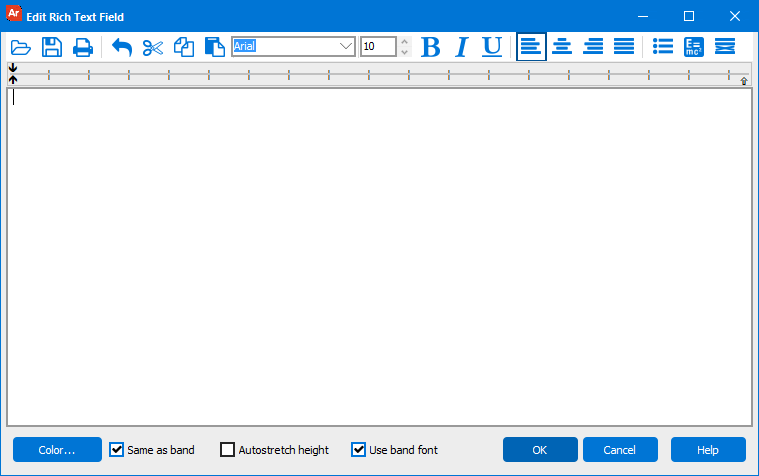
Task: Click the Undo arrow icon
Action: tap(122, 47)
